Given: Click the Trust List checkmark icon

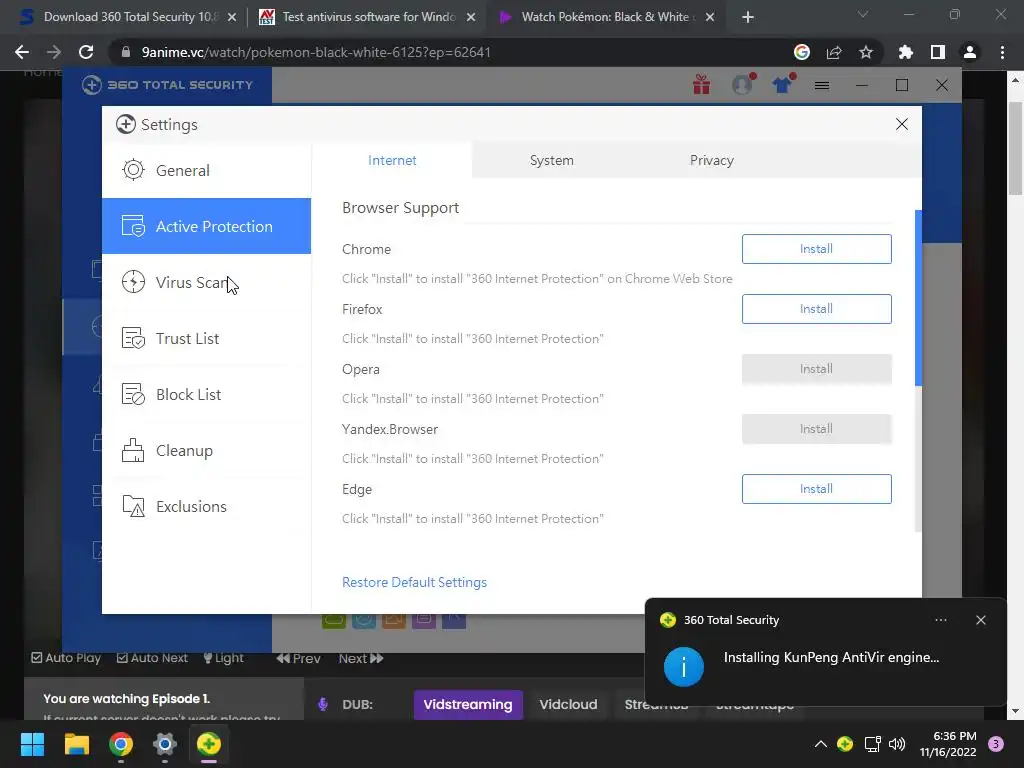Looking at the screenshot, I should click(x=133, y=338).
